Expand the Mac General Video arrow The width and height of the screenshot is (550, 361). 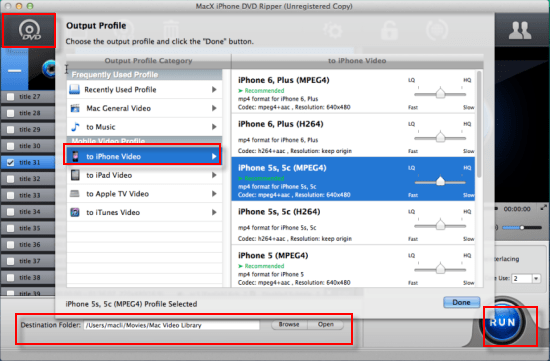(214, 108)
